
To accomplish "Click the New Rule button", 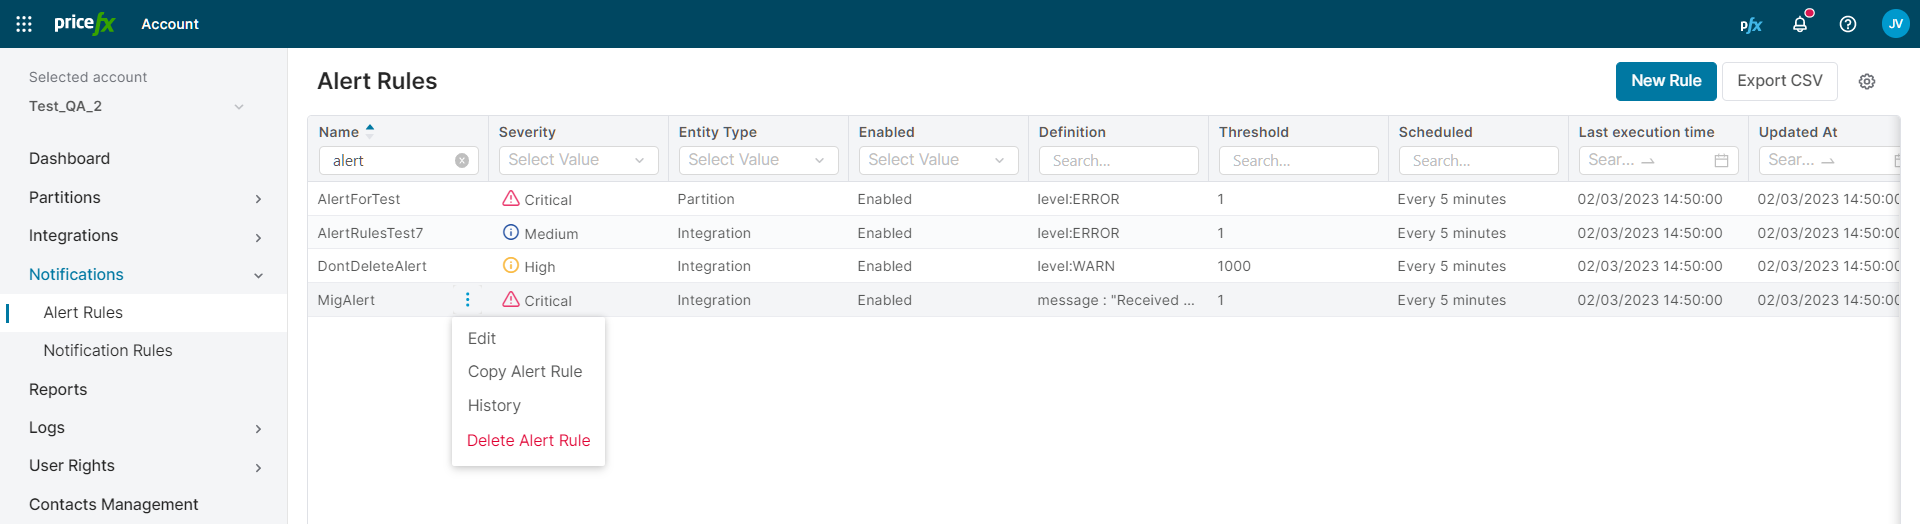I will pos(1666,81).
